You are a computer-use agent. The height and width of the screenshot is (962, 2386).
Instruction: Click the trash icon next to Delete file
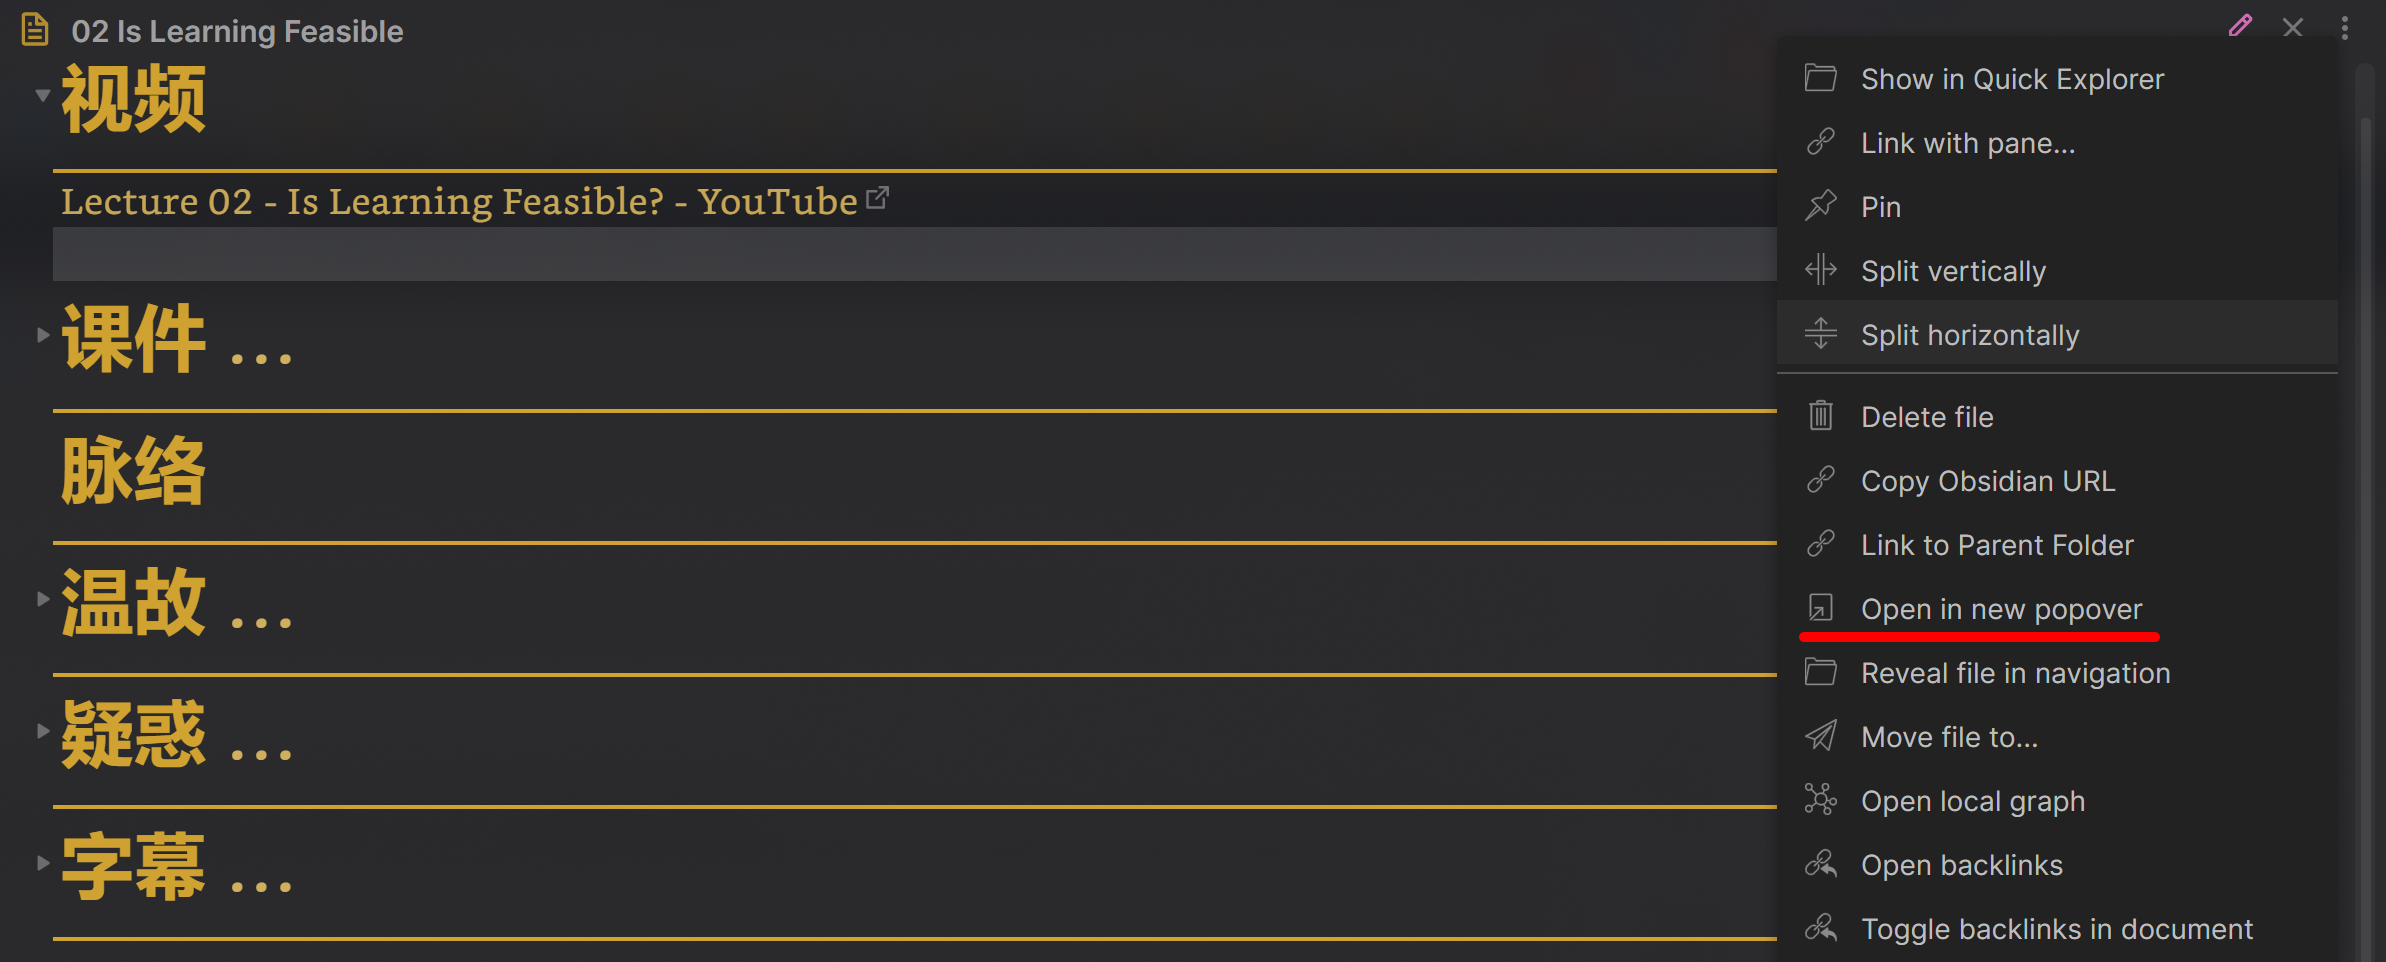(x=1821, y=416)
